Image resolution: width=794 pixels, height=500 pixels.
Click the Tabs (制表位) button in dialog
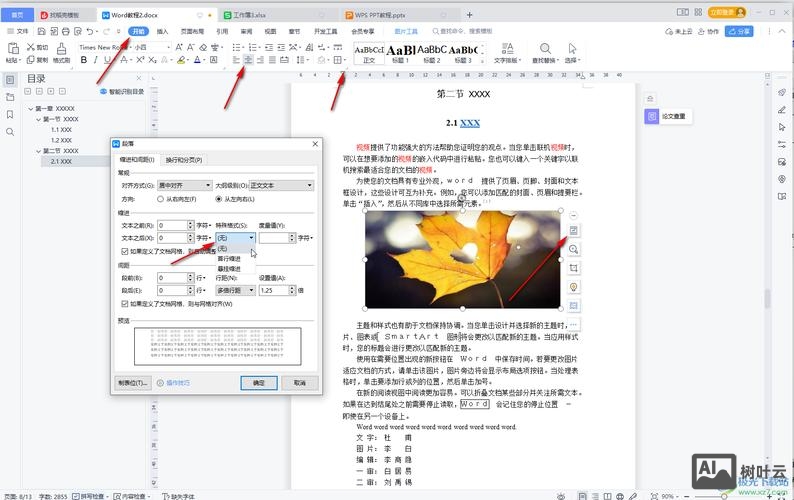(x=133, y=383)
